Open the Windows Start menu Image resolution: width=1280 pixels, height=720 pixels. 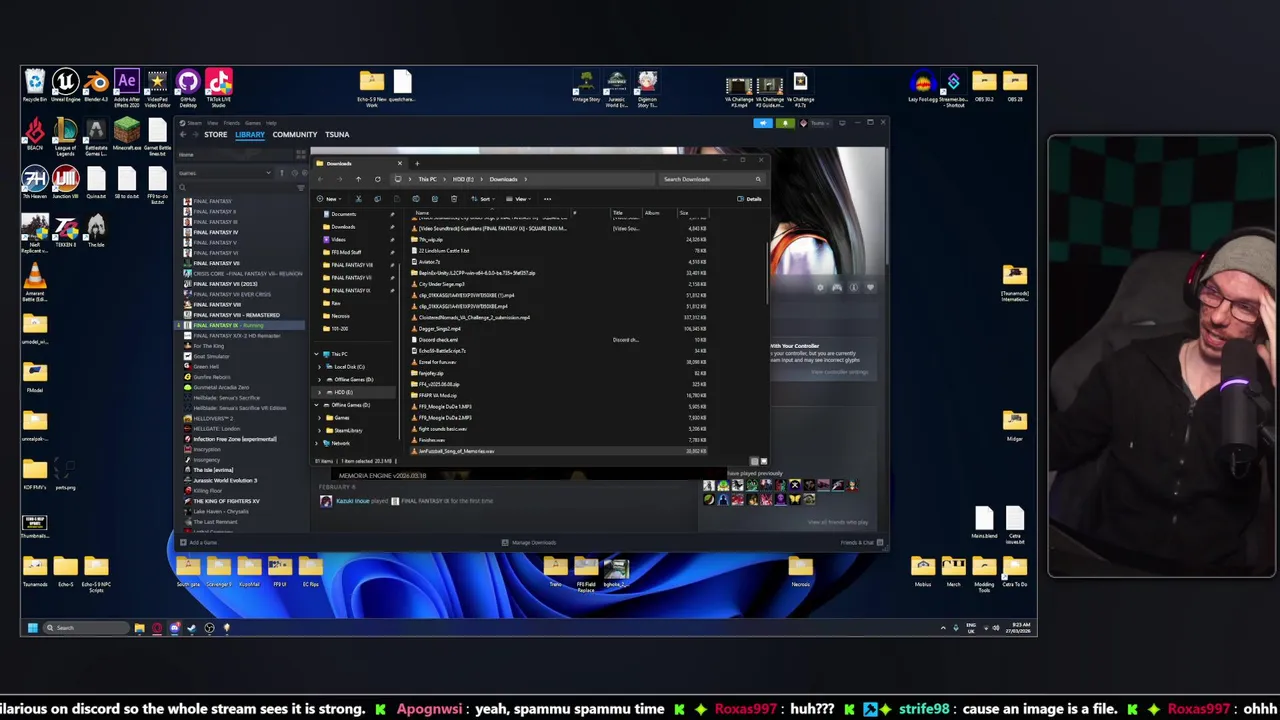(32, 628)
